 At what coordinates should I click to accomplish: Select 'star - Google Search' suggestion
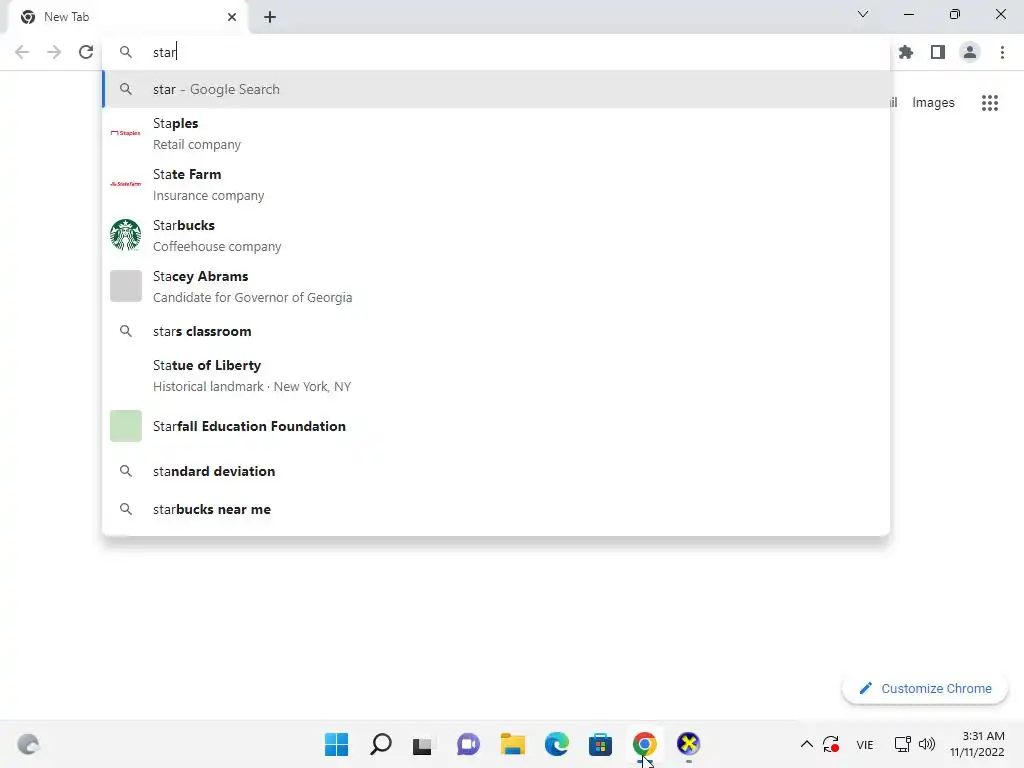point(496,89)
